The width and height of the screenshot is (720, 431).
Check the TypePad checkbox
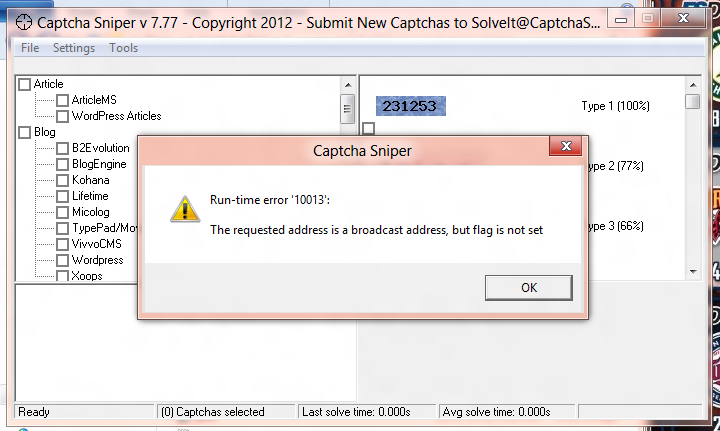[62, 229]
